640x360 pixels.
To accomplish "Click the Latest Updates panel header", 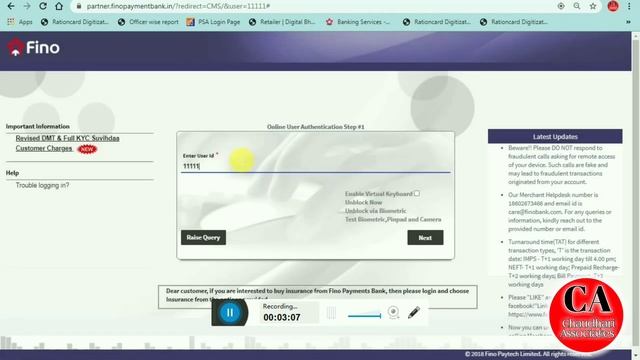I will click(x=555, y=137).
